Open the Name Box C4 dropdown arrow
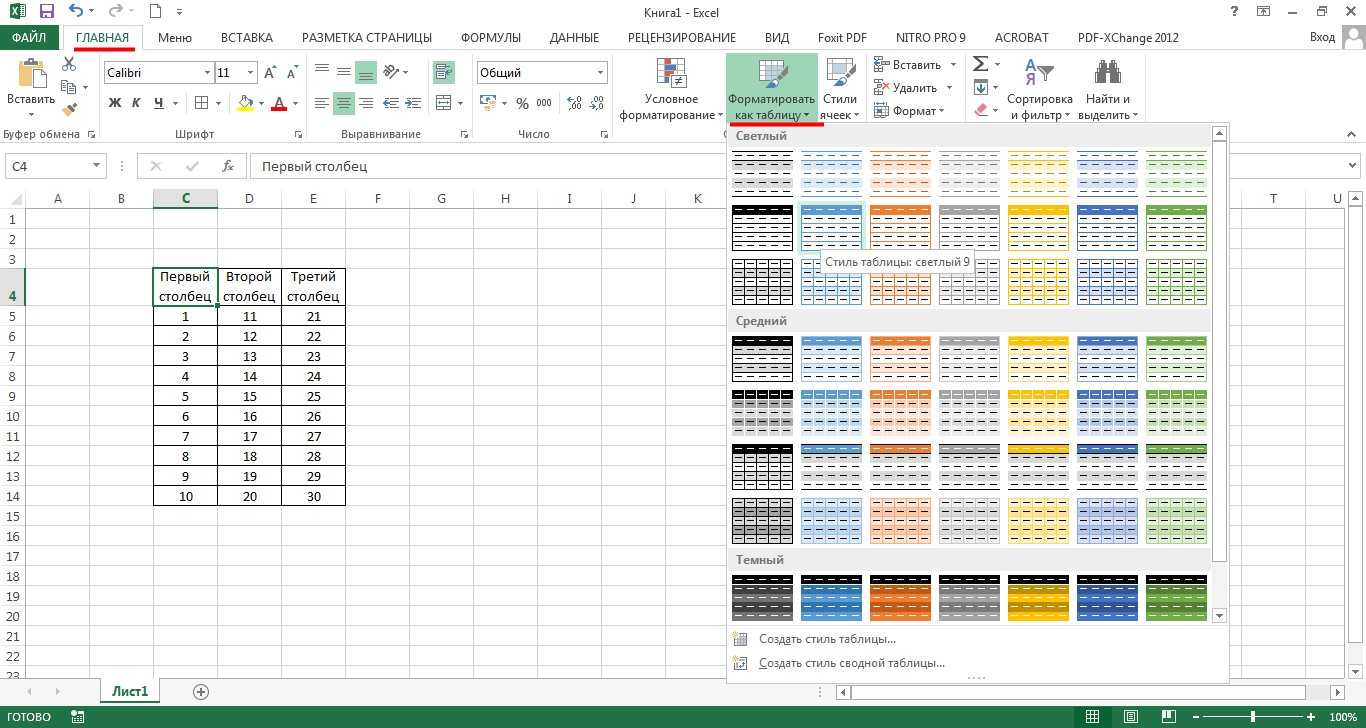This screenshot has height=728, width=1366. (x=96, y=166)
